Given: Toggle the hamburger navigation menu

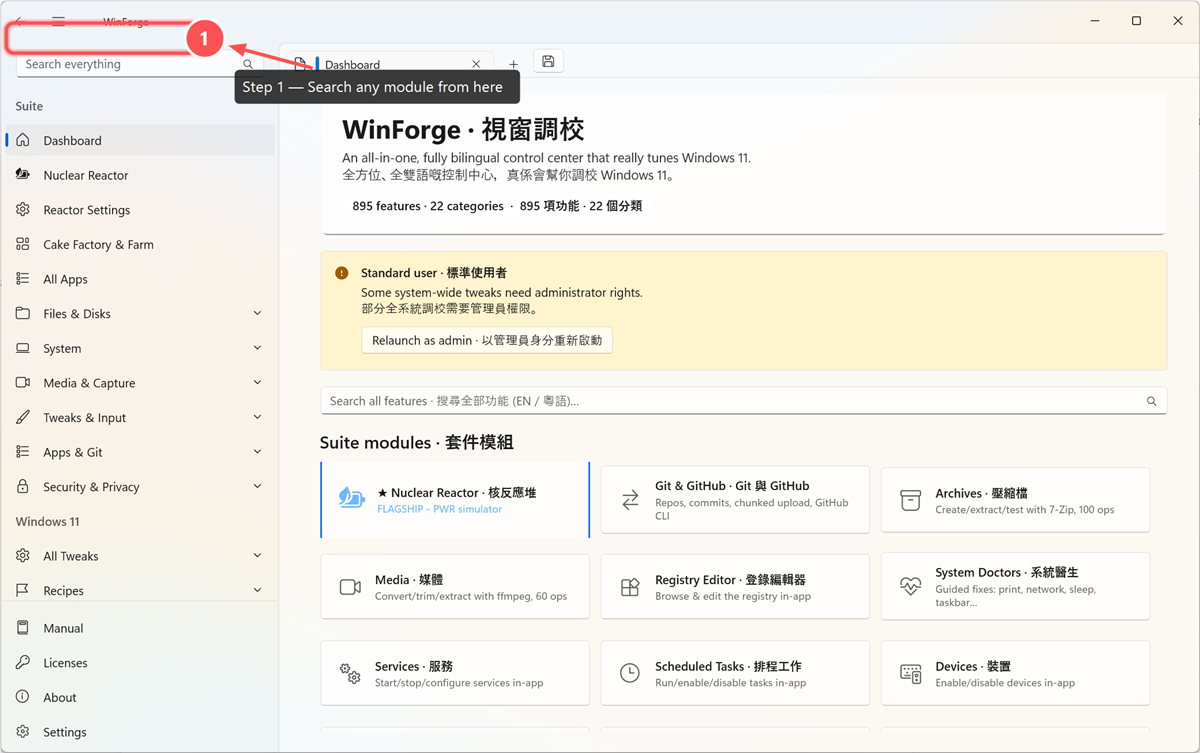Looking at the screenshot, I should click(x=59, y=21).
